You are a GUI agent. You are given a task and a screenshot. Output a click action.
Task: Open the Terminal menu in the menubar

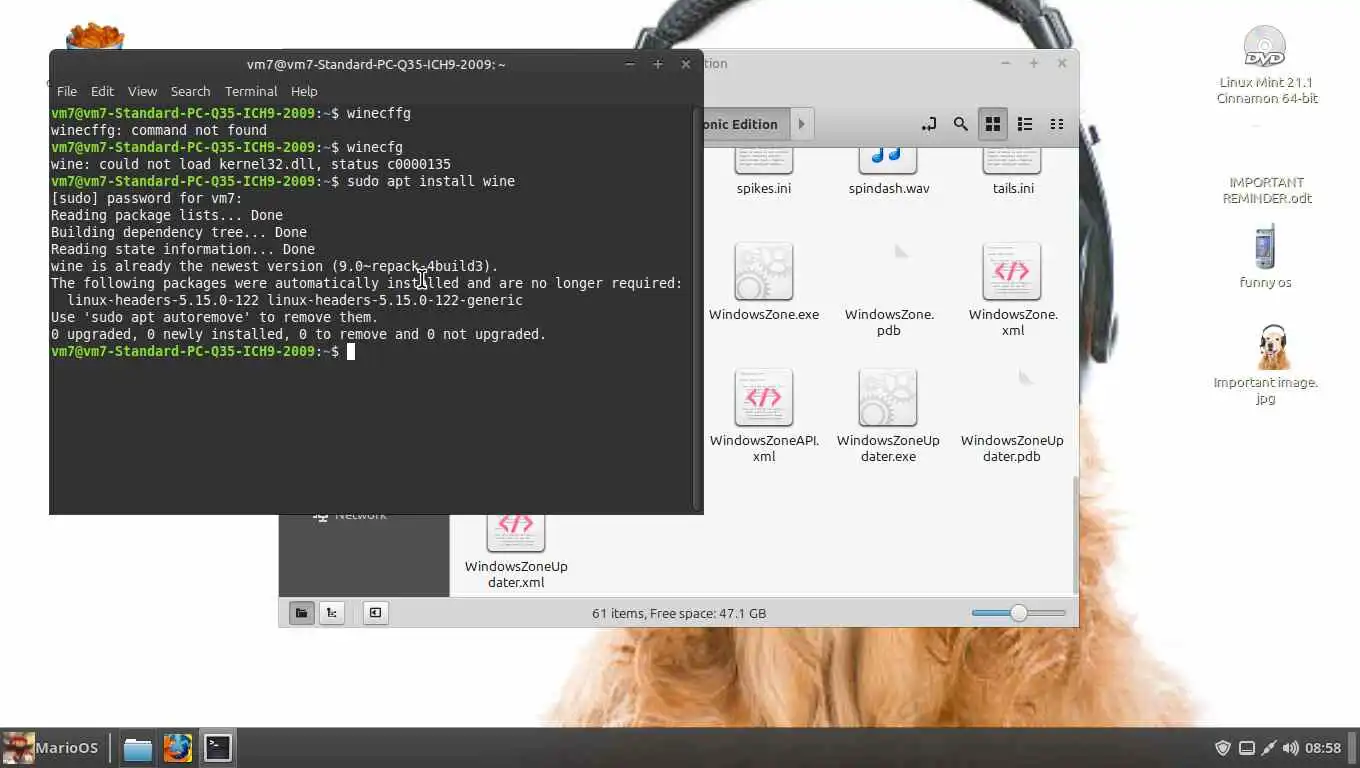tap(251, 91)
